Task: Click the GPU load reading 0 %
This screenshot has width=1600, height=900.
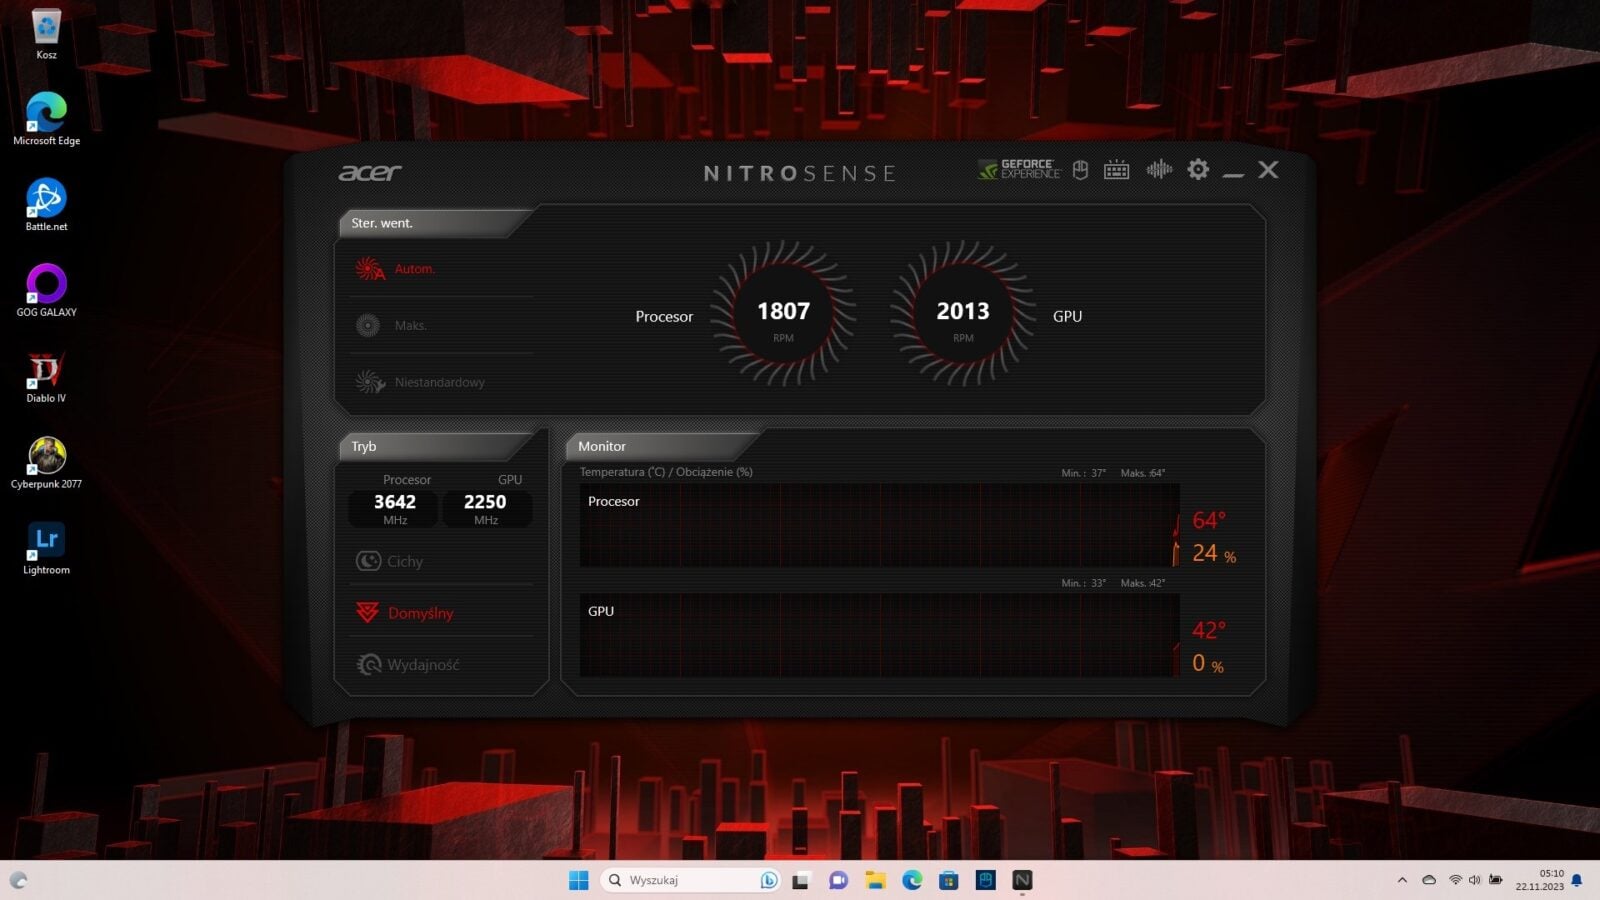Action: point(1208,663)
